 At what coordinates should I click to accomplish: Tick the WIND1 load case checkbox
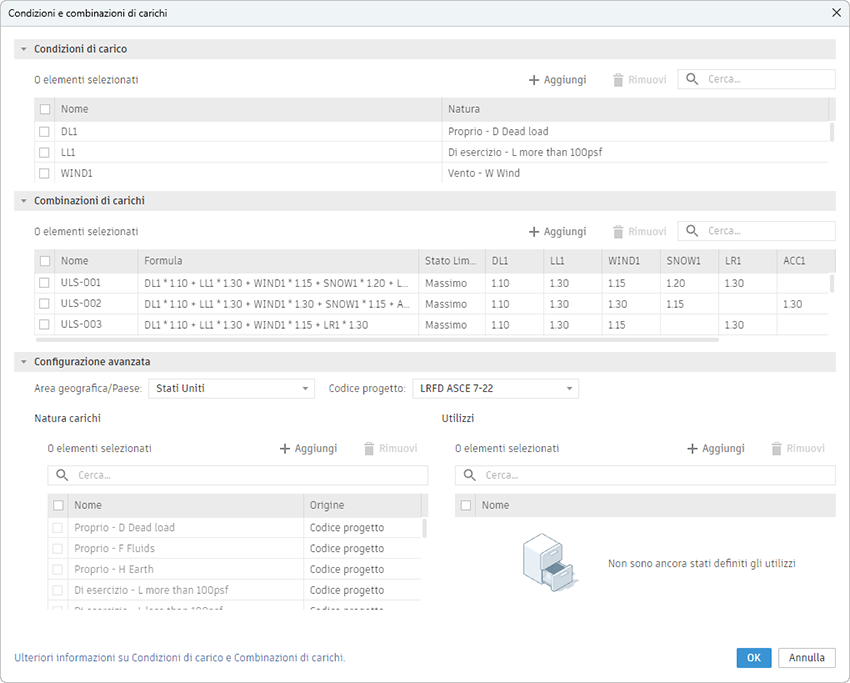44,173
